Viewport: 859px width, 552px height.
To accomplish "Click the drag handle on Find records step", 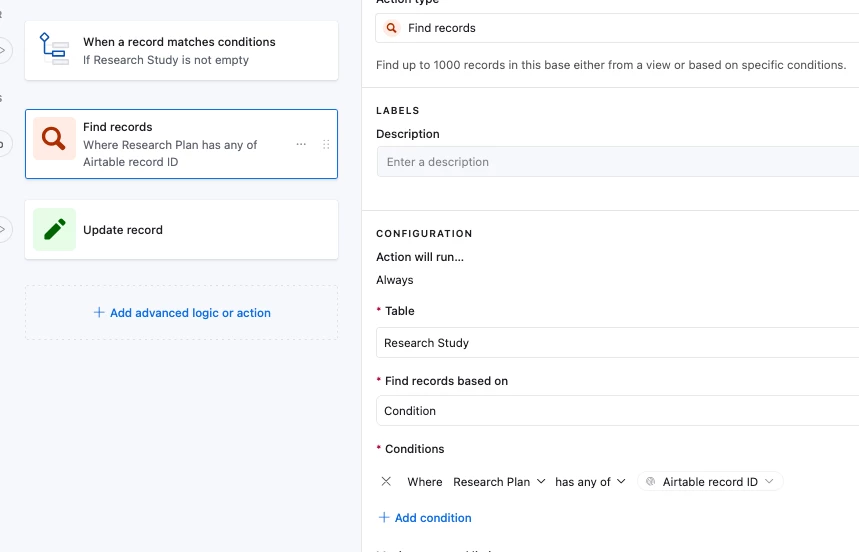I will [326, 145].
